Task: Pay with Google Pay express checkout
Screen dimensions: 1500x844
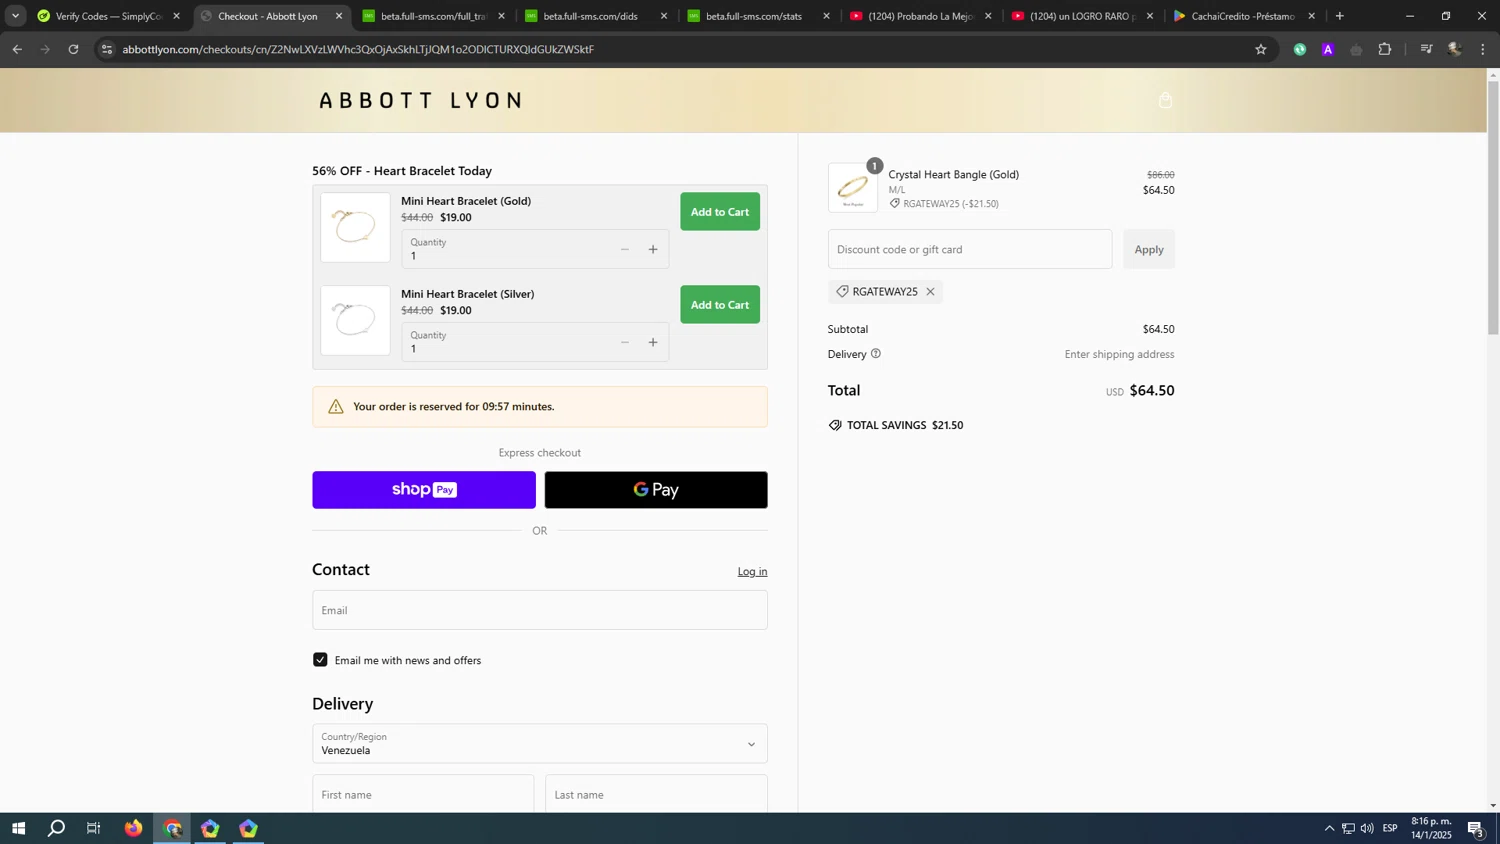Action: point(656,490)
